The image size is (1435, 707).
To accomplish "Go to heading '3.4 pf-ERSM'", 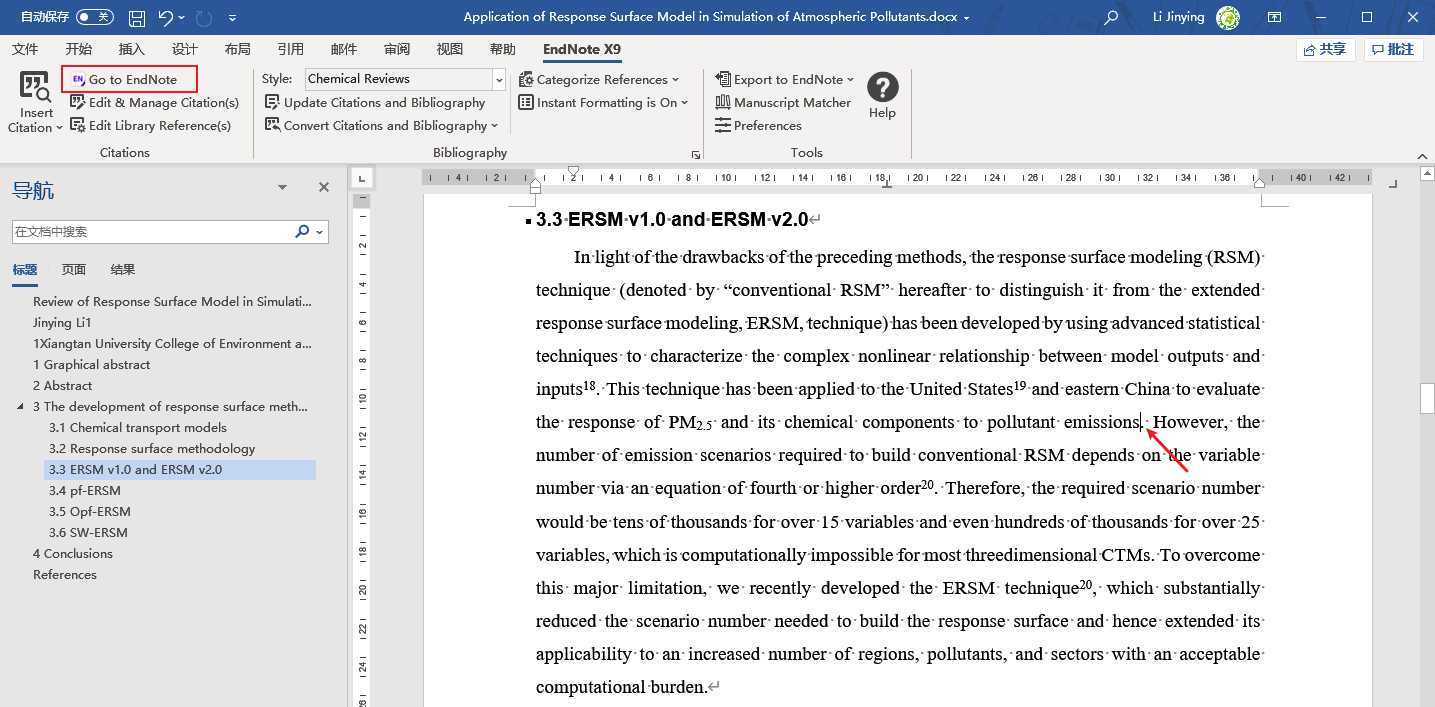I will coord(85,490).
